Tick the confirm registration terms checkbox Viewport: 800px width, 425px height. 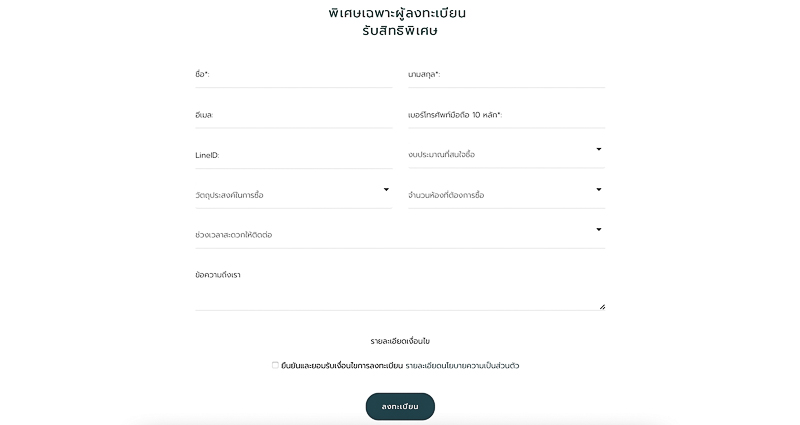pos(276,365)
